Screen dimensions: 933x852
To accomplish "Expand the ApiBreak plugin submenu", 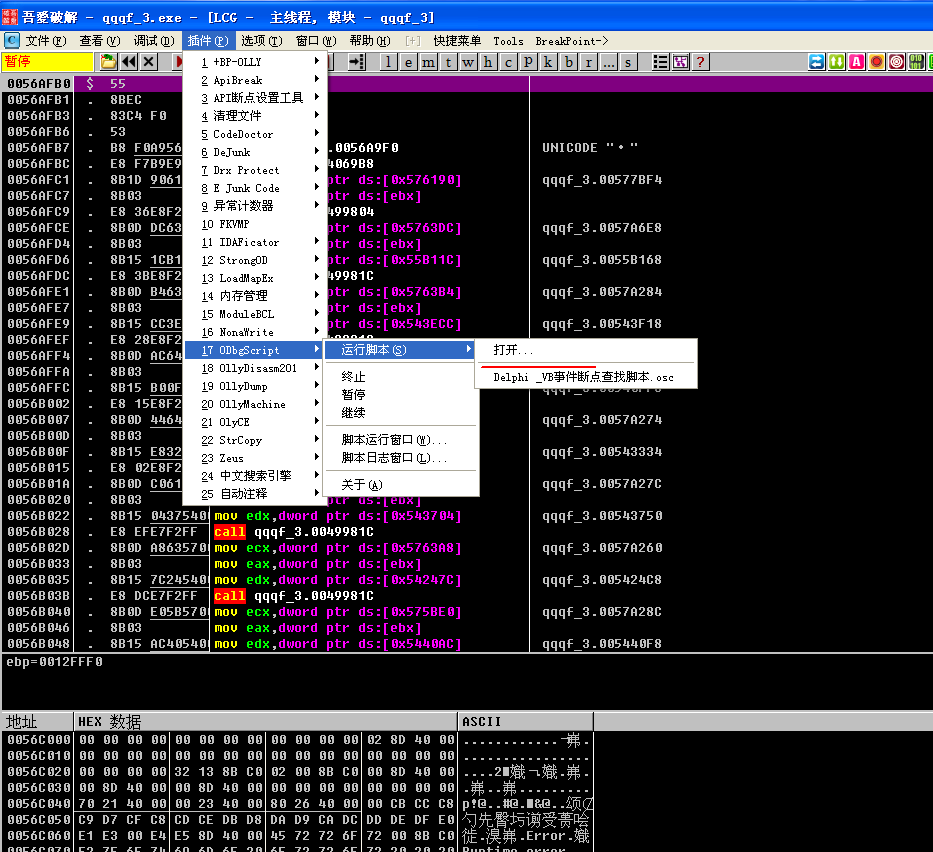I will 255,80.
